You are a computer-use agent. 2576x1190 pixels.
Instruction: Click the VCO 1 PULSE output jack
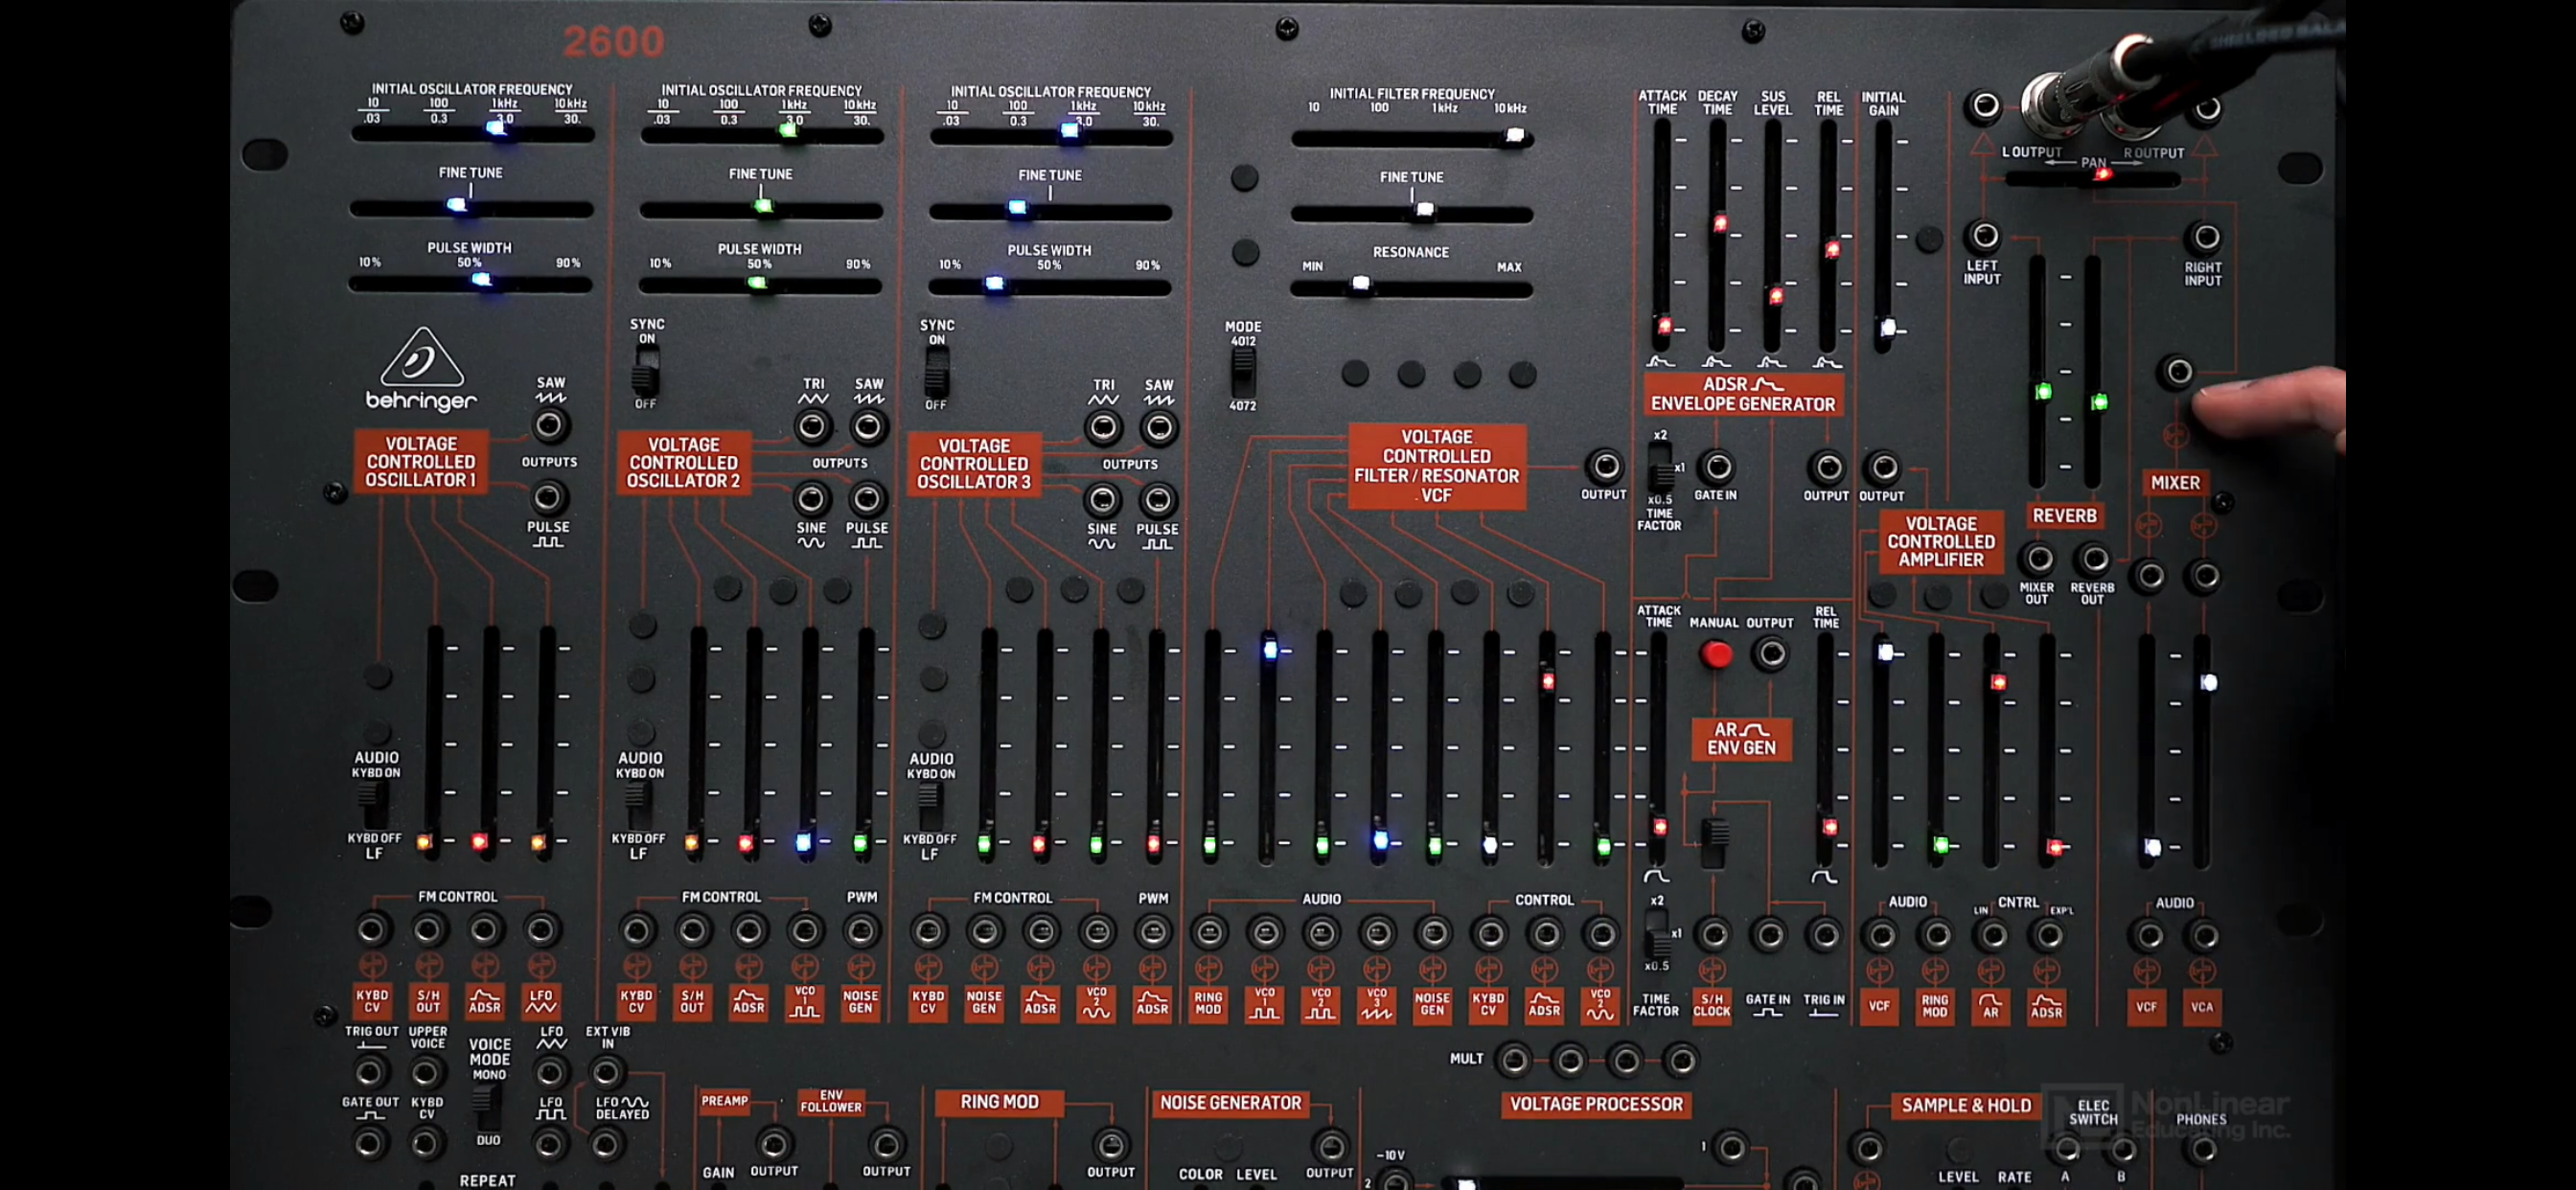coord(548,497)
